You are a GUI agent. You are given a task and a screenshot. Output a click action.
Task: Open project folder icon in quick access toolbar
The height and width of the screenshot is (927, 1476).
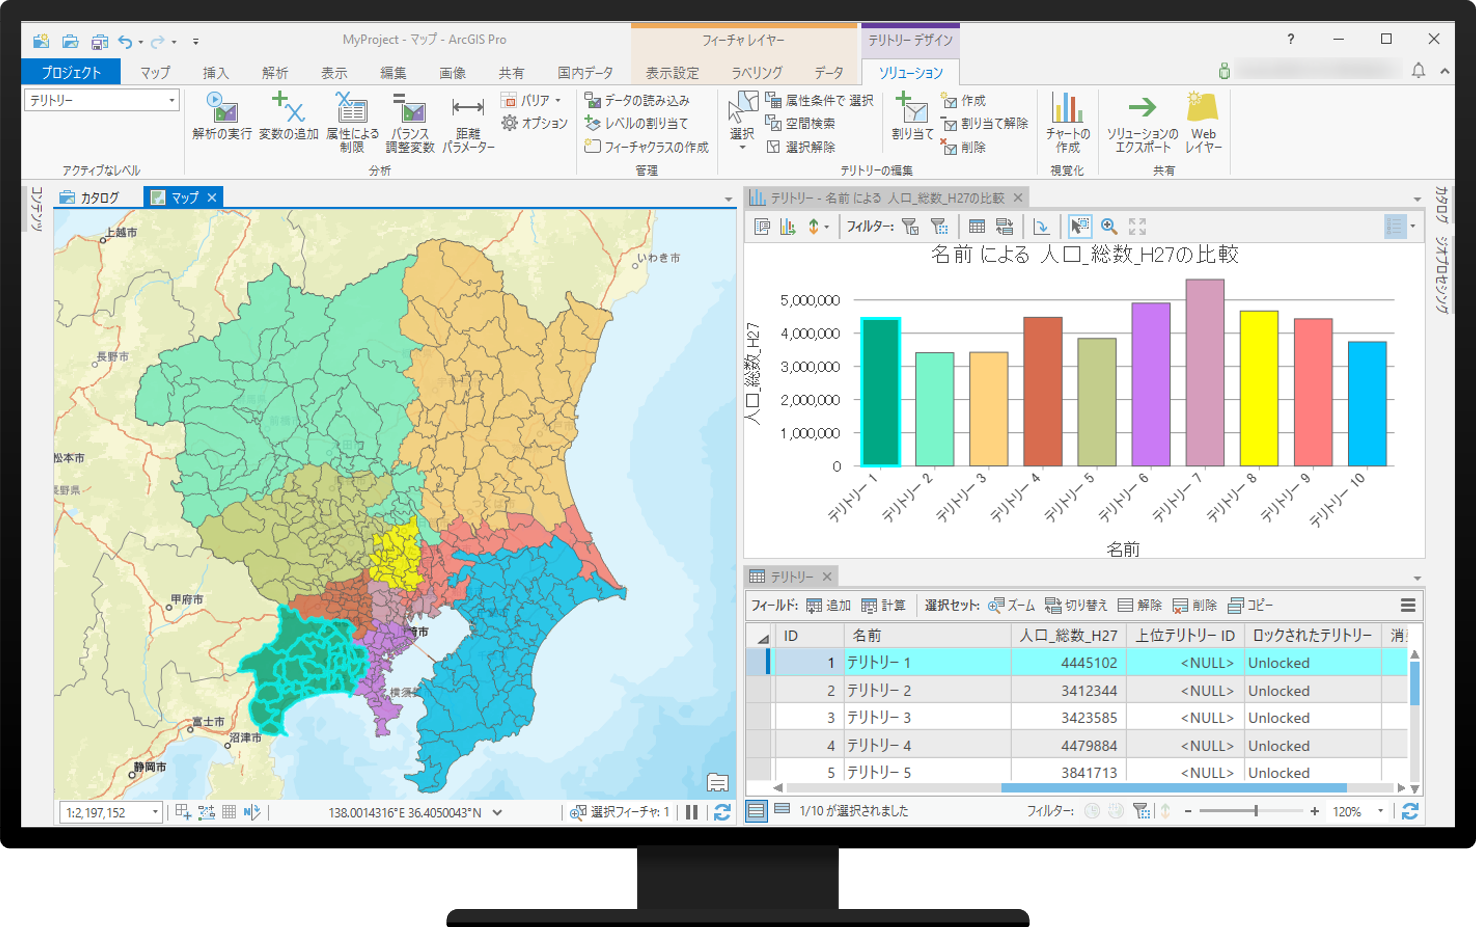(x=70, y=41)
